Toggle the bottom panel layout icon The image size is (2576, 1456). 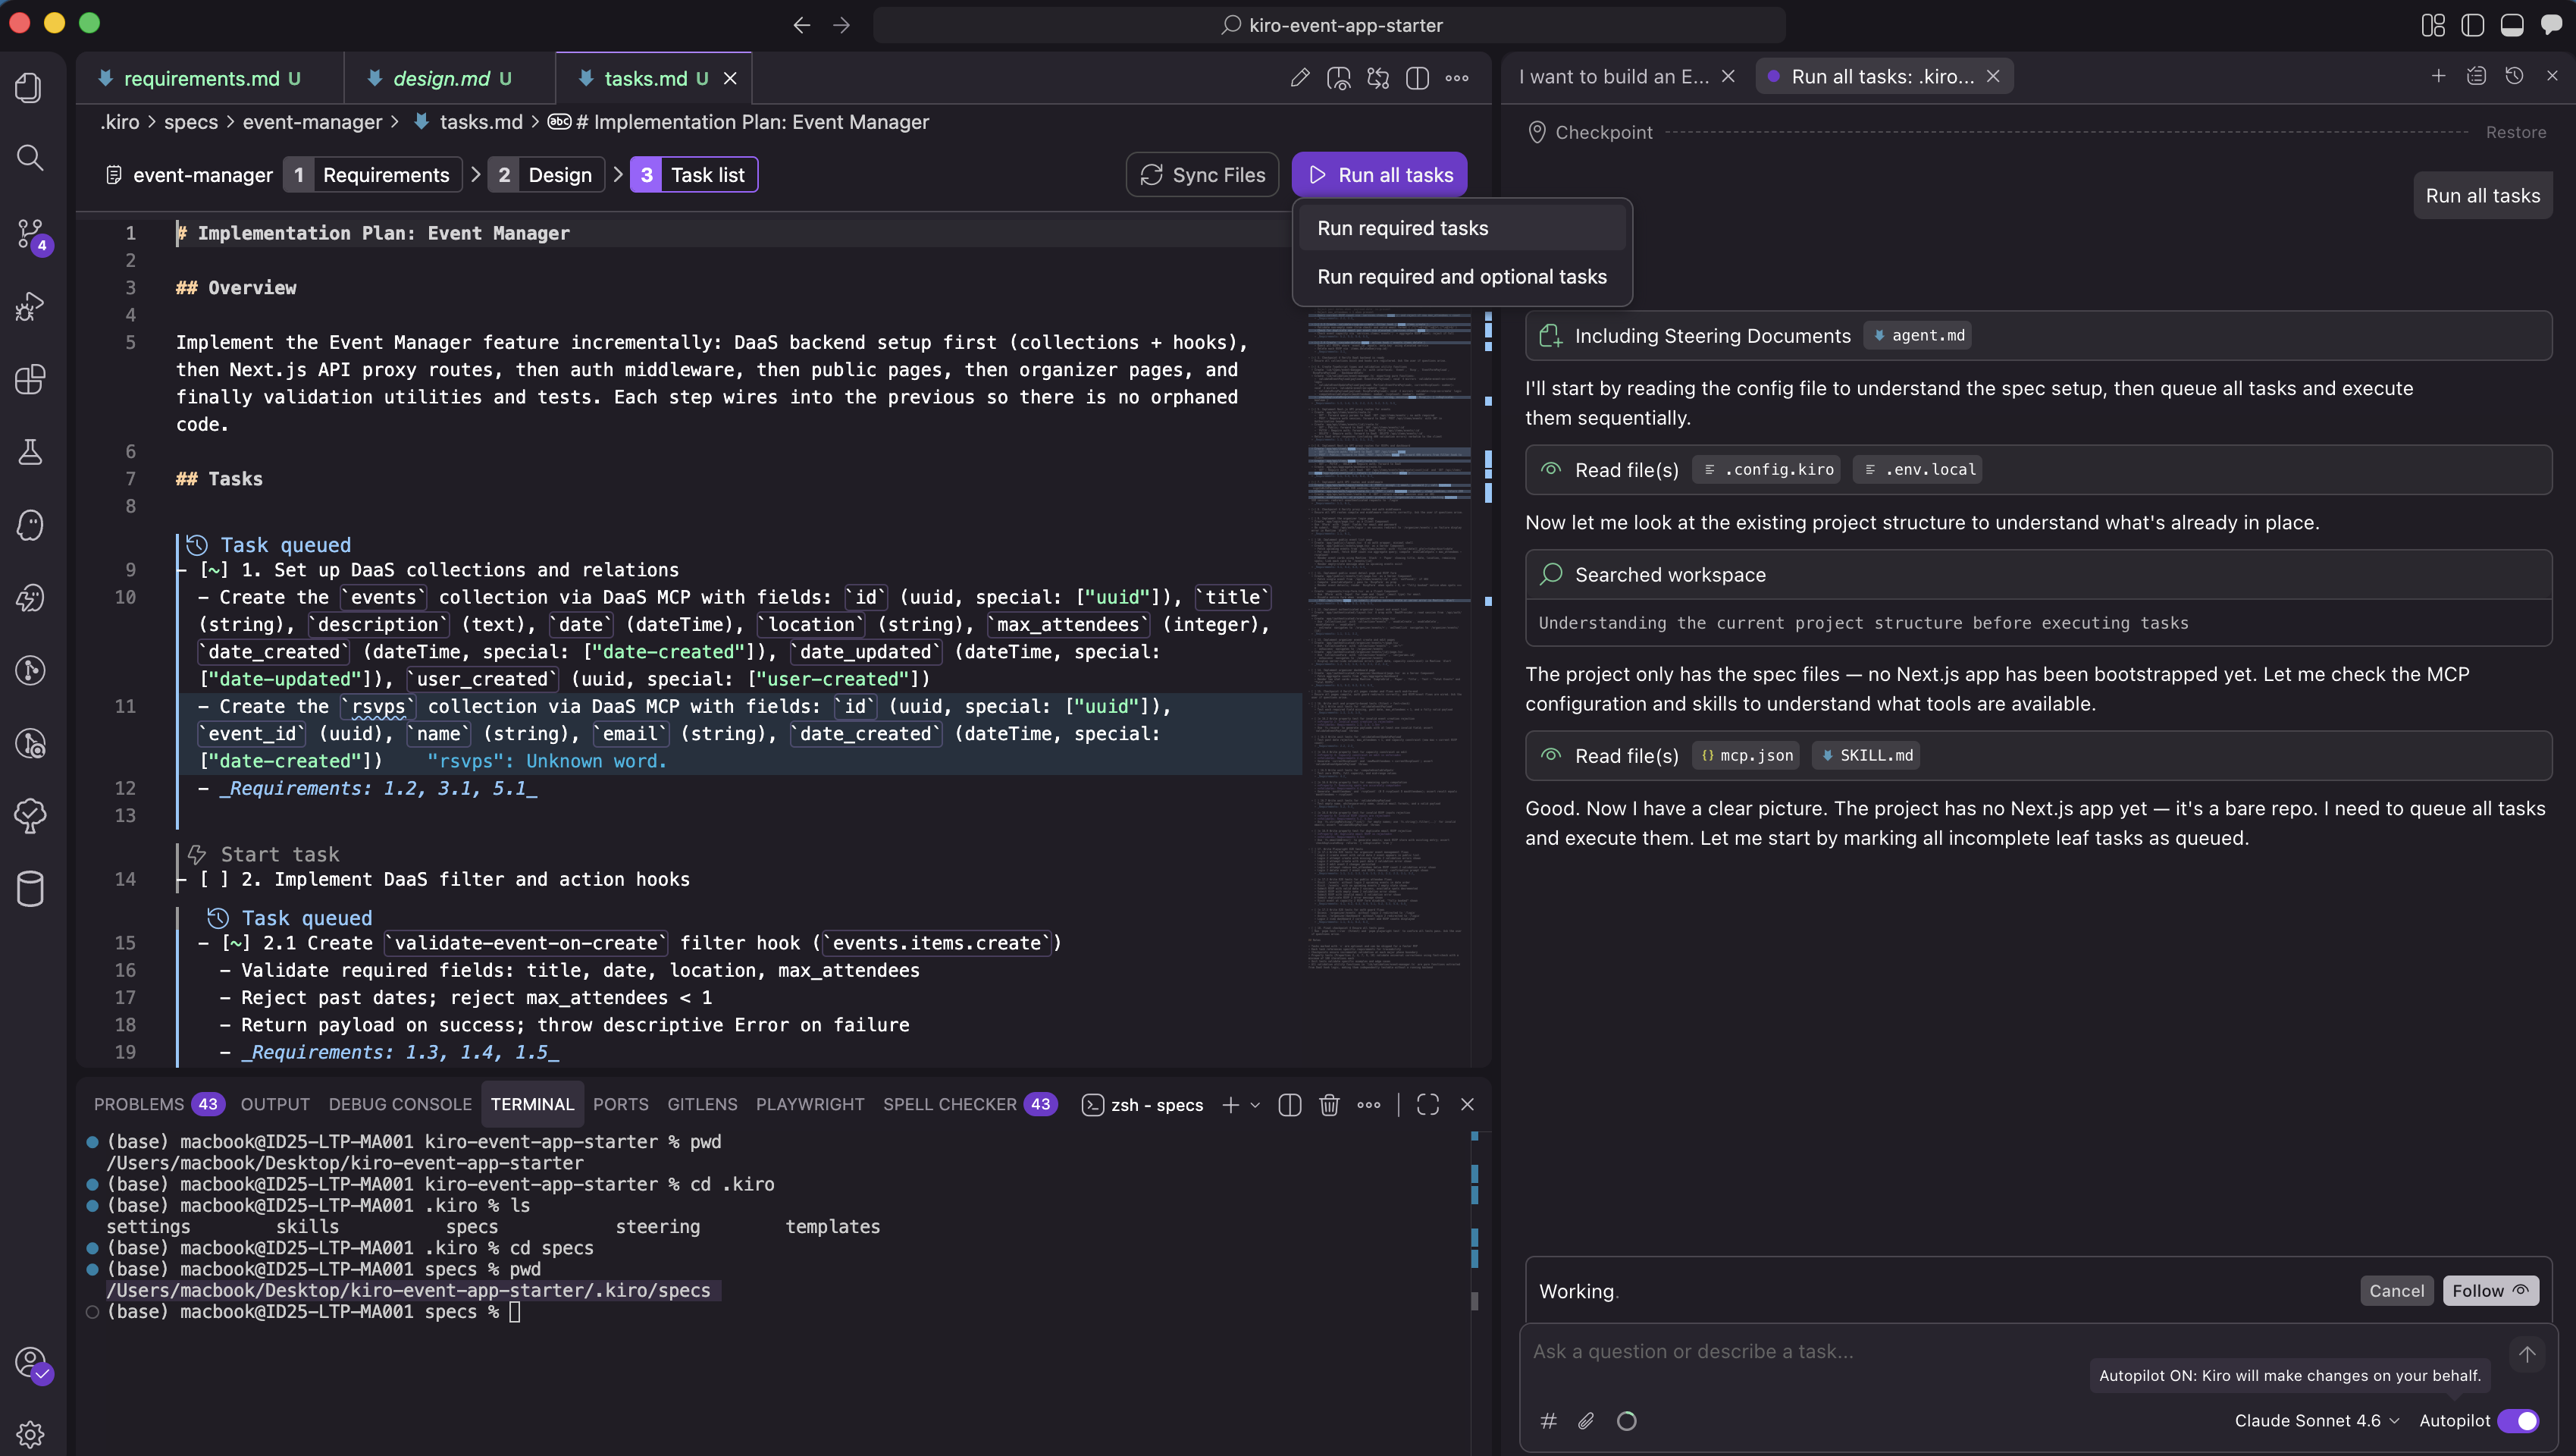[2512, 25]
